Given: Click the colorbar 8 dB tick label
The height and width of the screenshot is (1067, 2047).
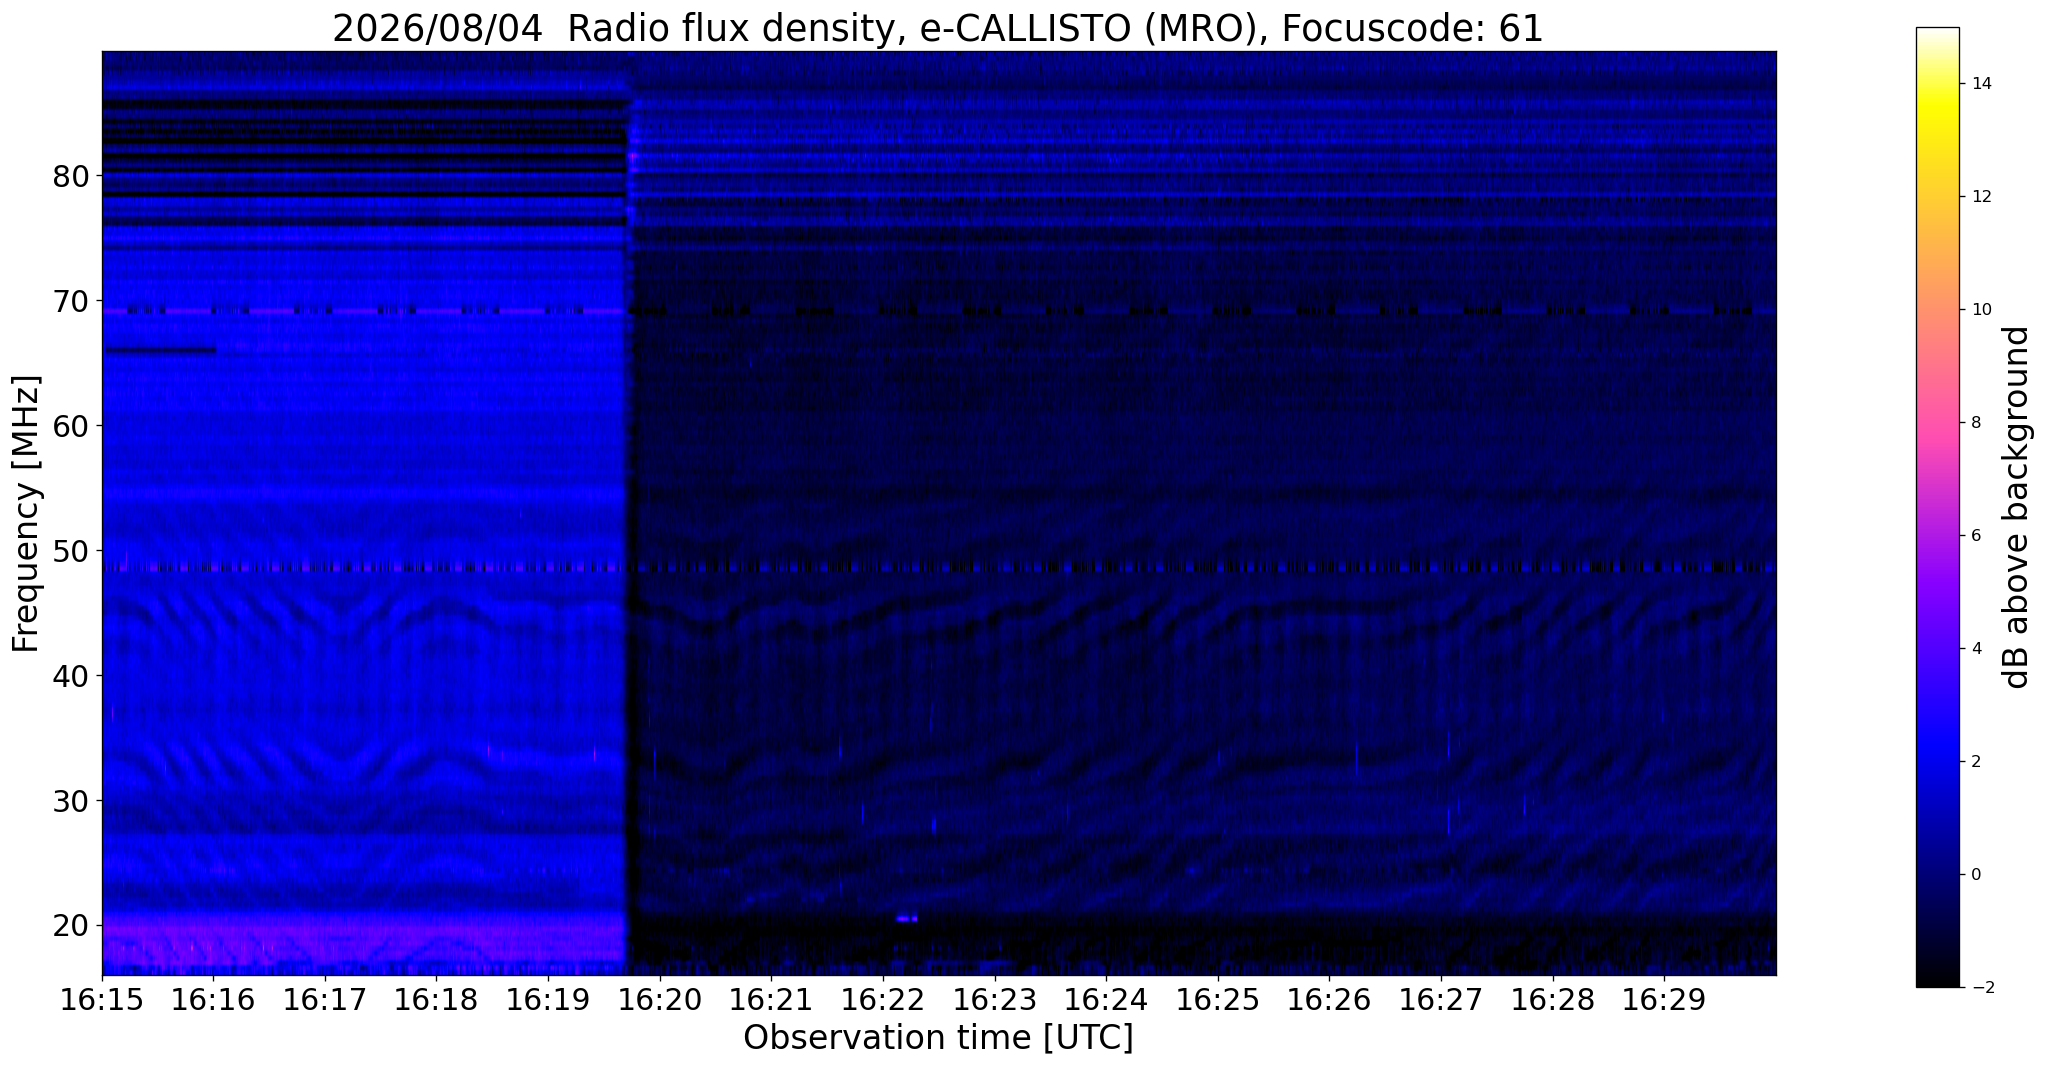Looking at the screenshot, I should pyautogui.click(x=1975, y=423).
